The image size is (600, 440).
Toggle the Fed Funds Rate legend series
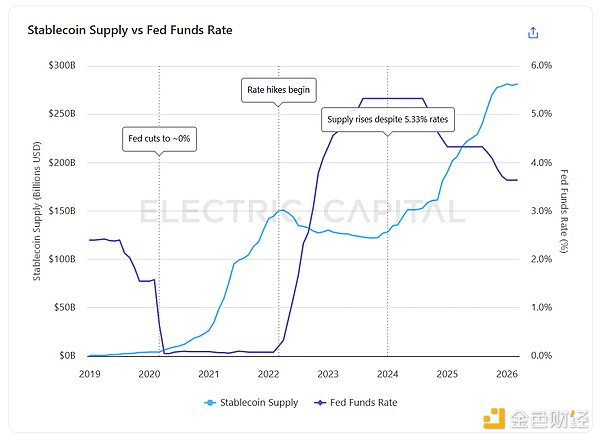[365, 402]
